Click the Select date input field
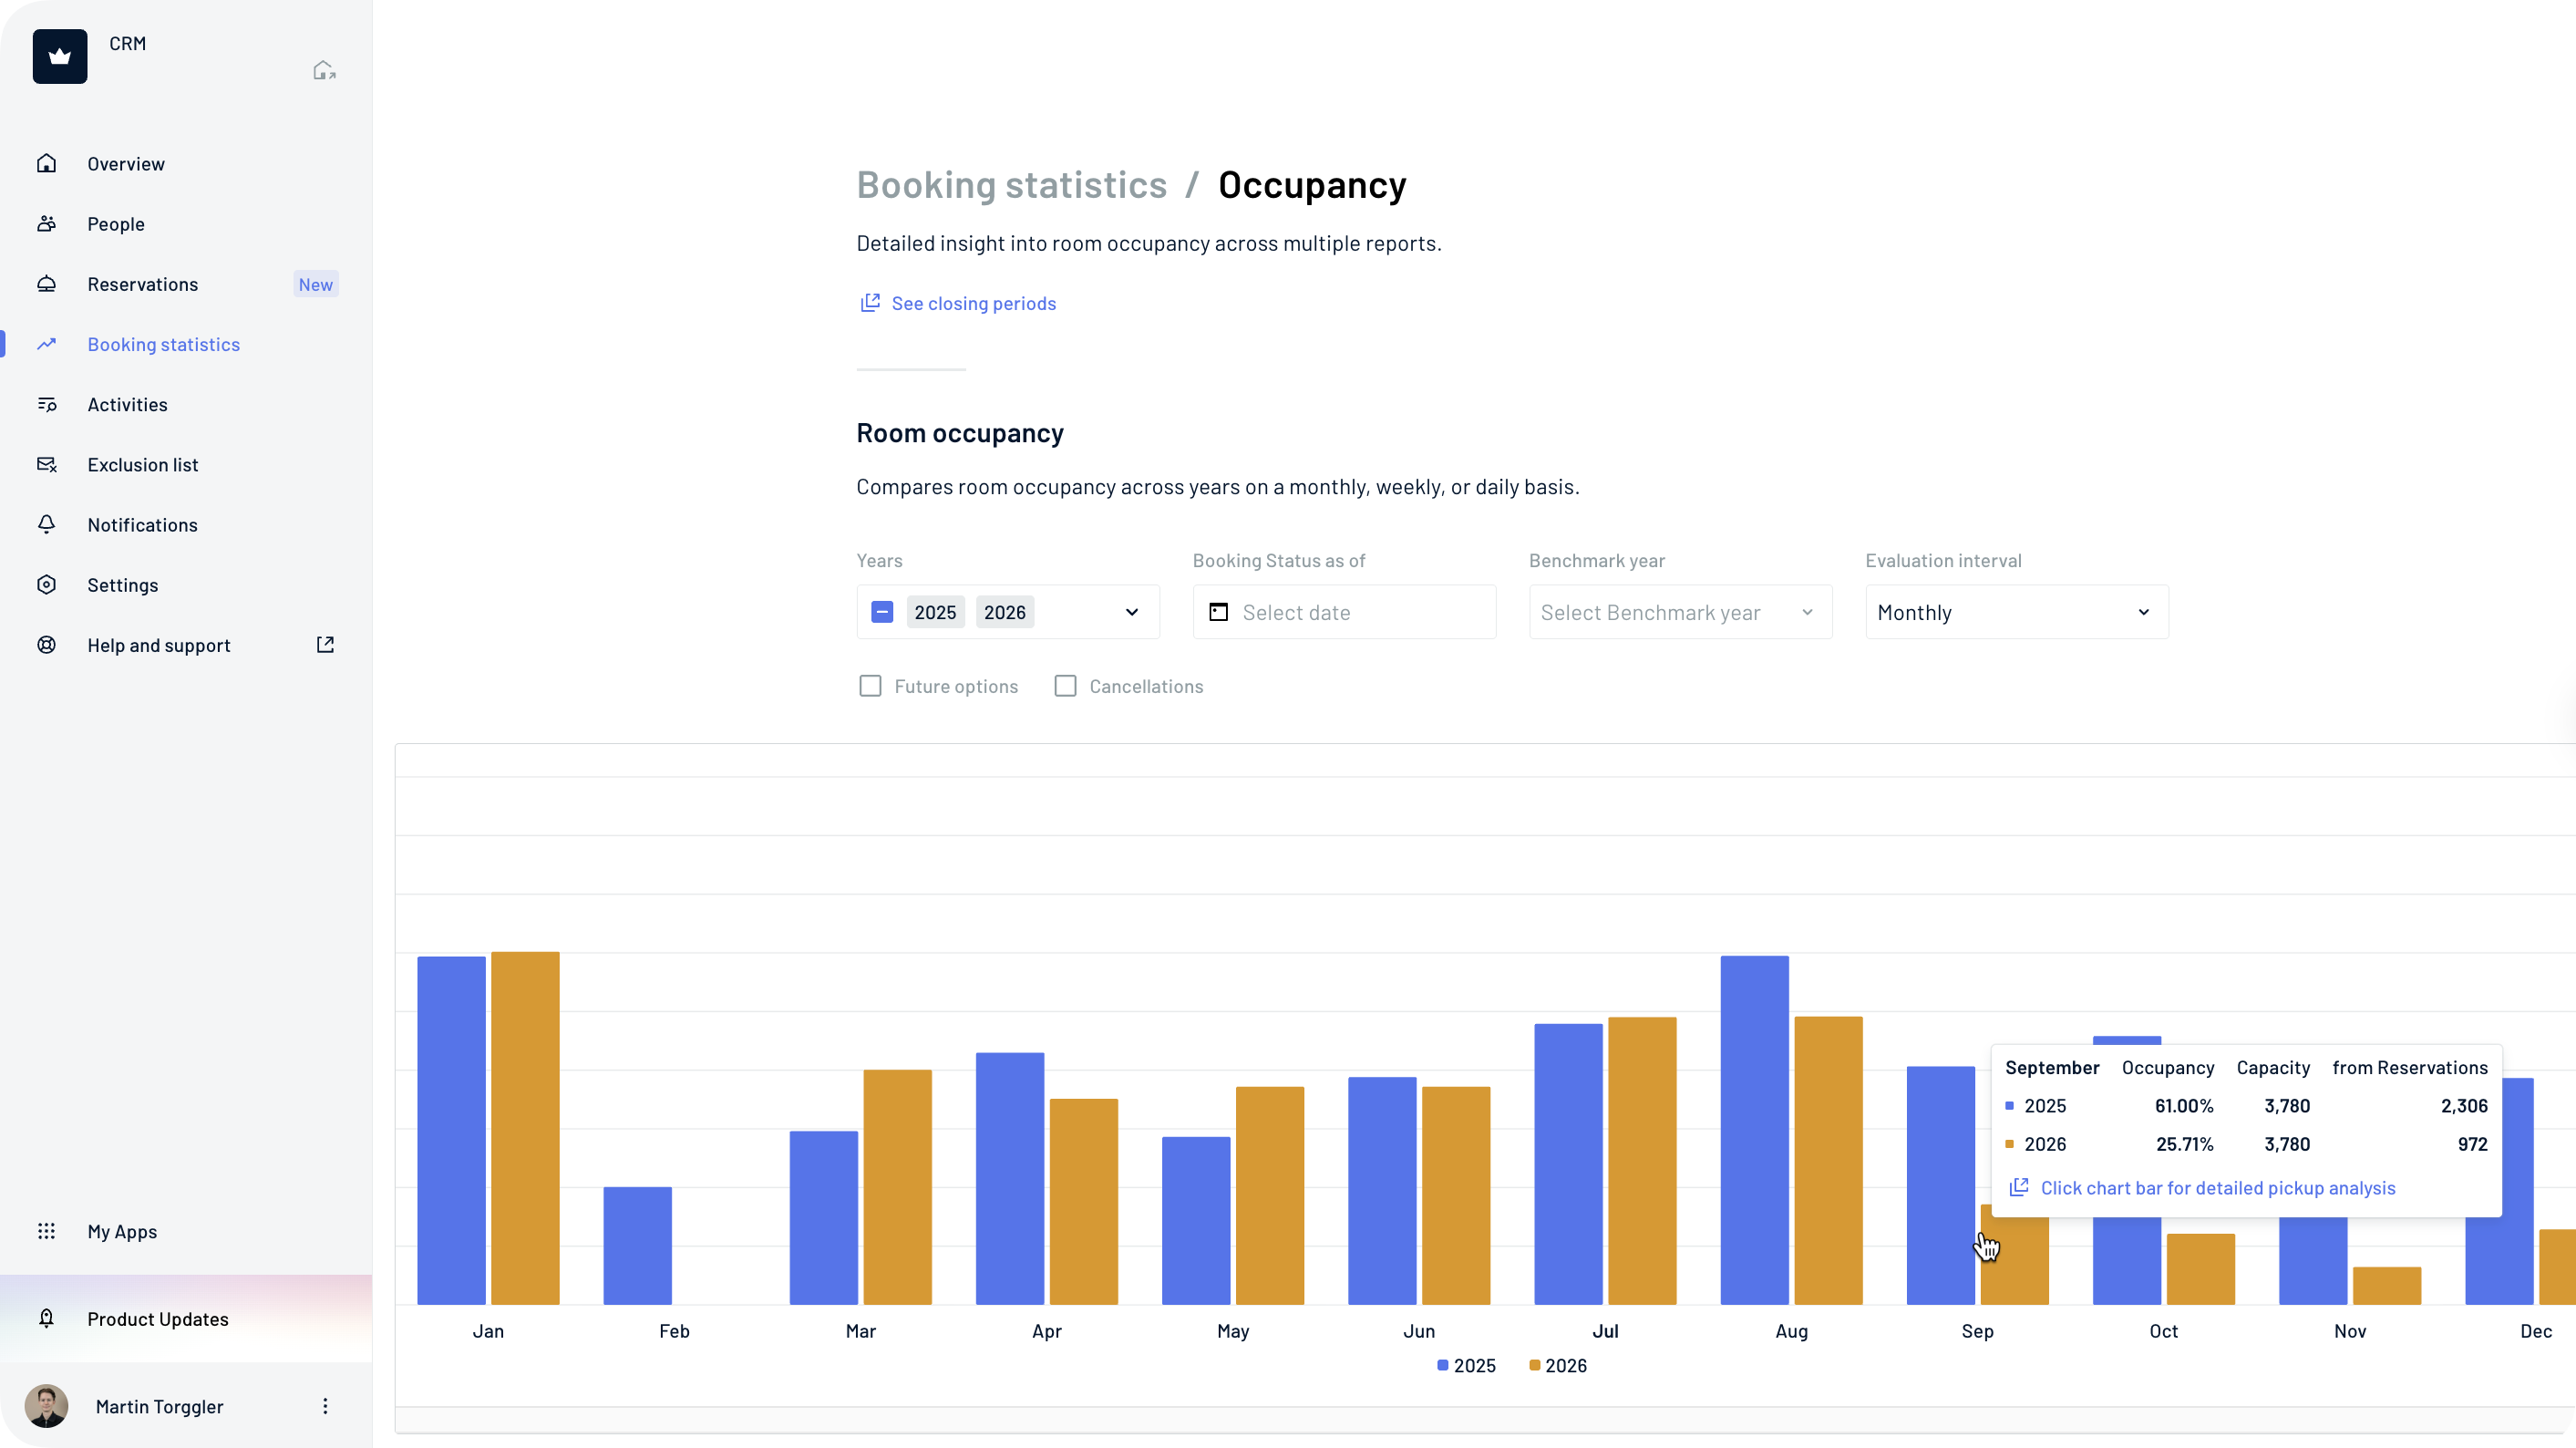This screenshot has width=2576, height=1448. [1344, 612]
